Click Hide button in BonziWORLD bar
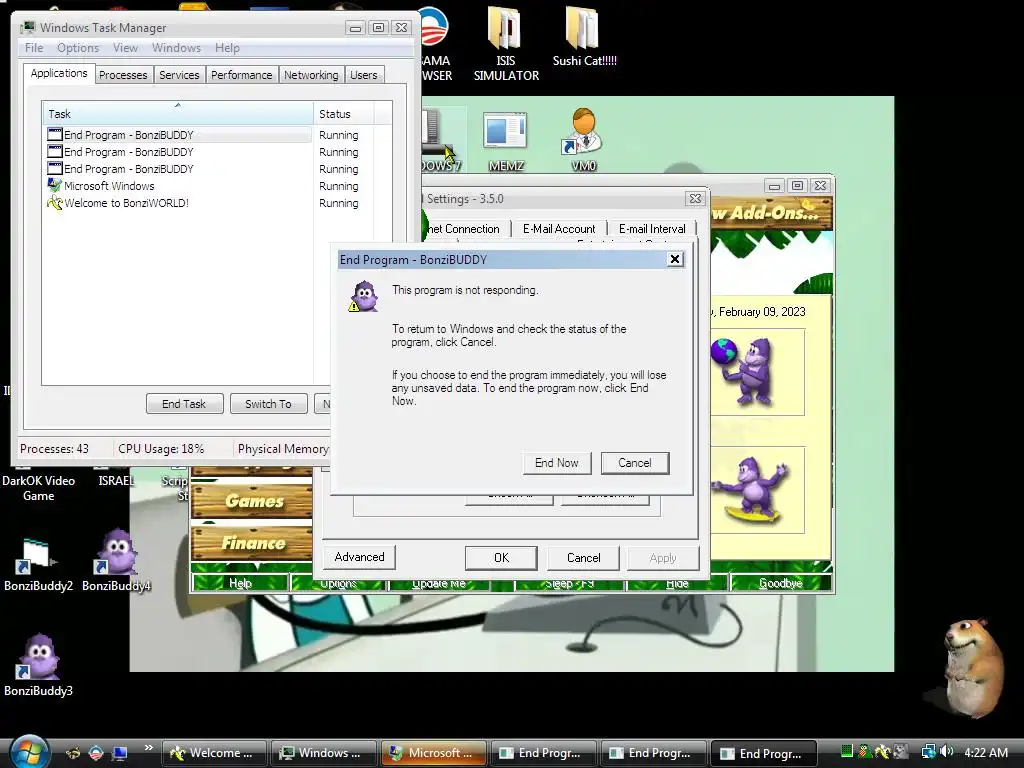 click(677, 583)
